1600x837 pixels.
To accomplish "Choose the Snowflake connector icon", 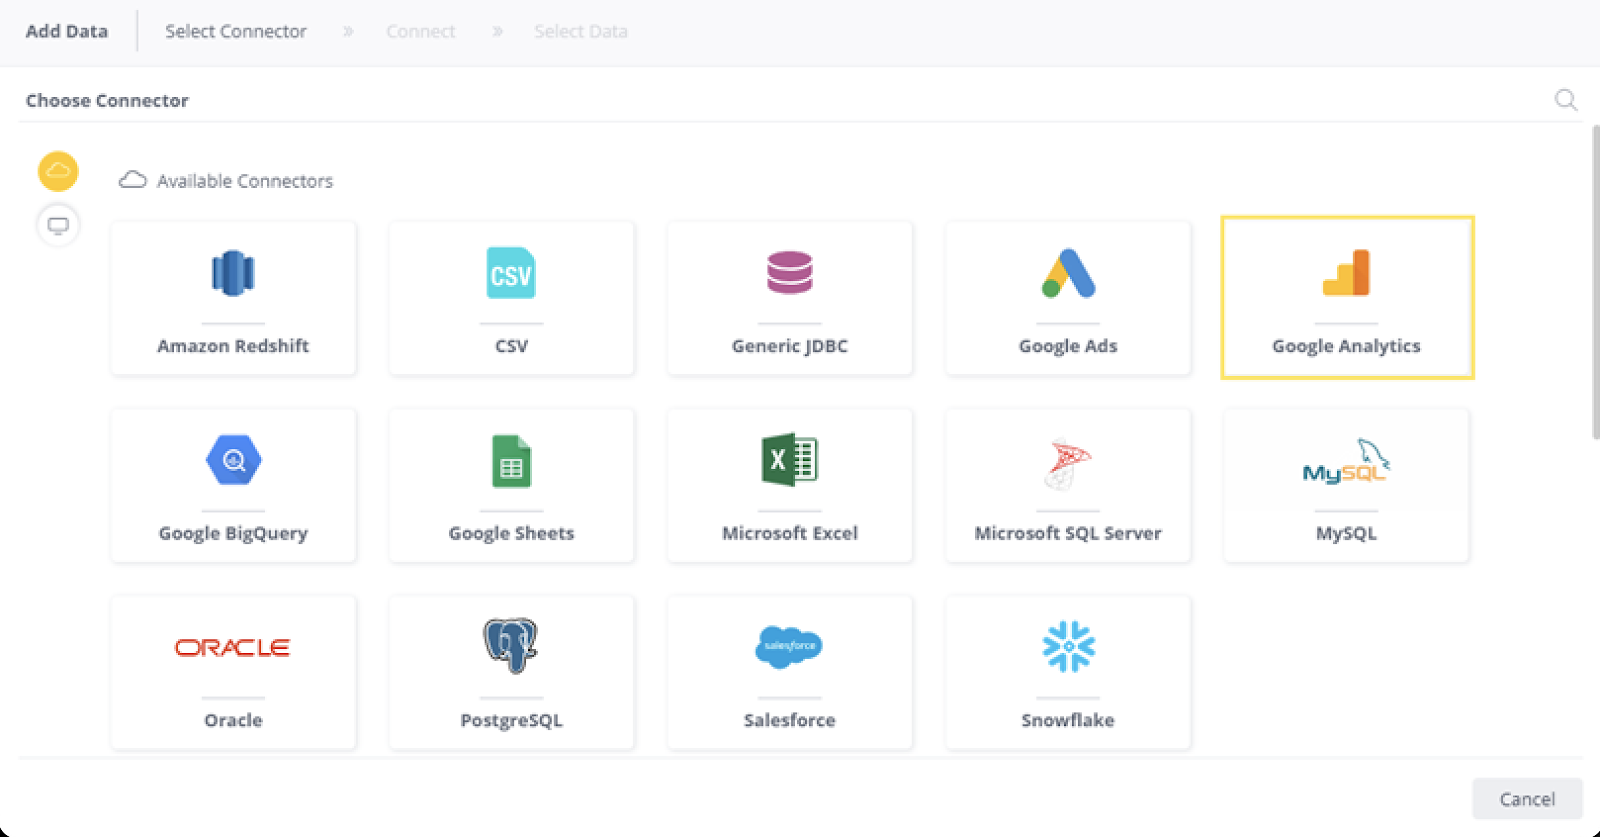I will coord(1068,647).
